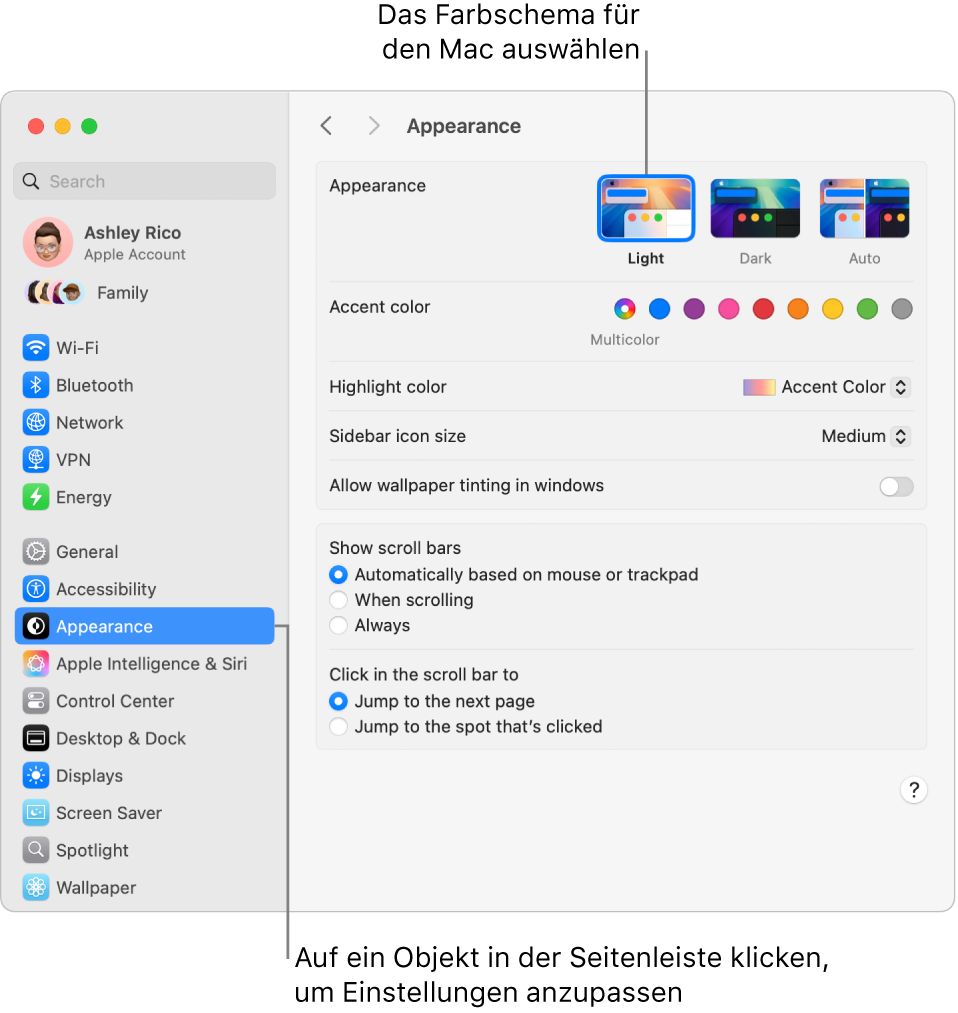This screenshot has height=1013, width=958.
Task: Switch appearance to Dark mode
Action: [755, 206]
